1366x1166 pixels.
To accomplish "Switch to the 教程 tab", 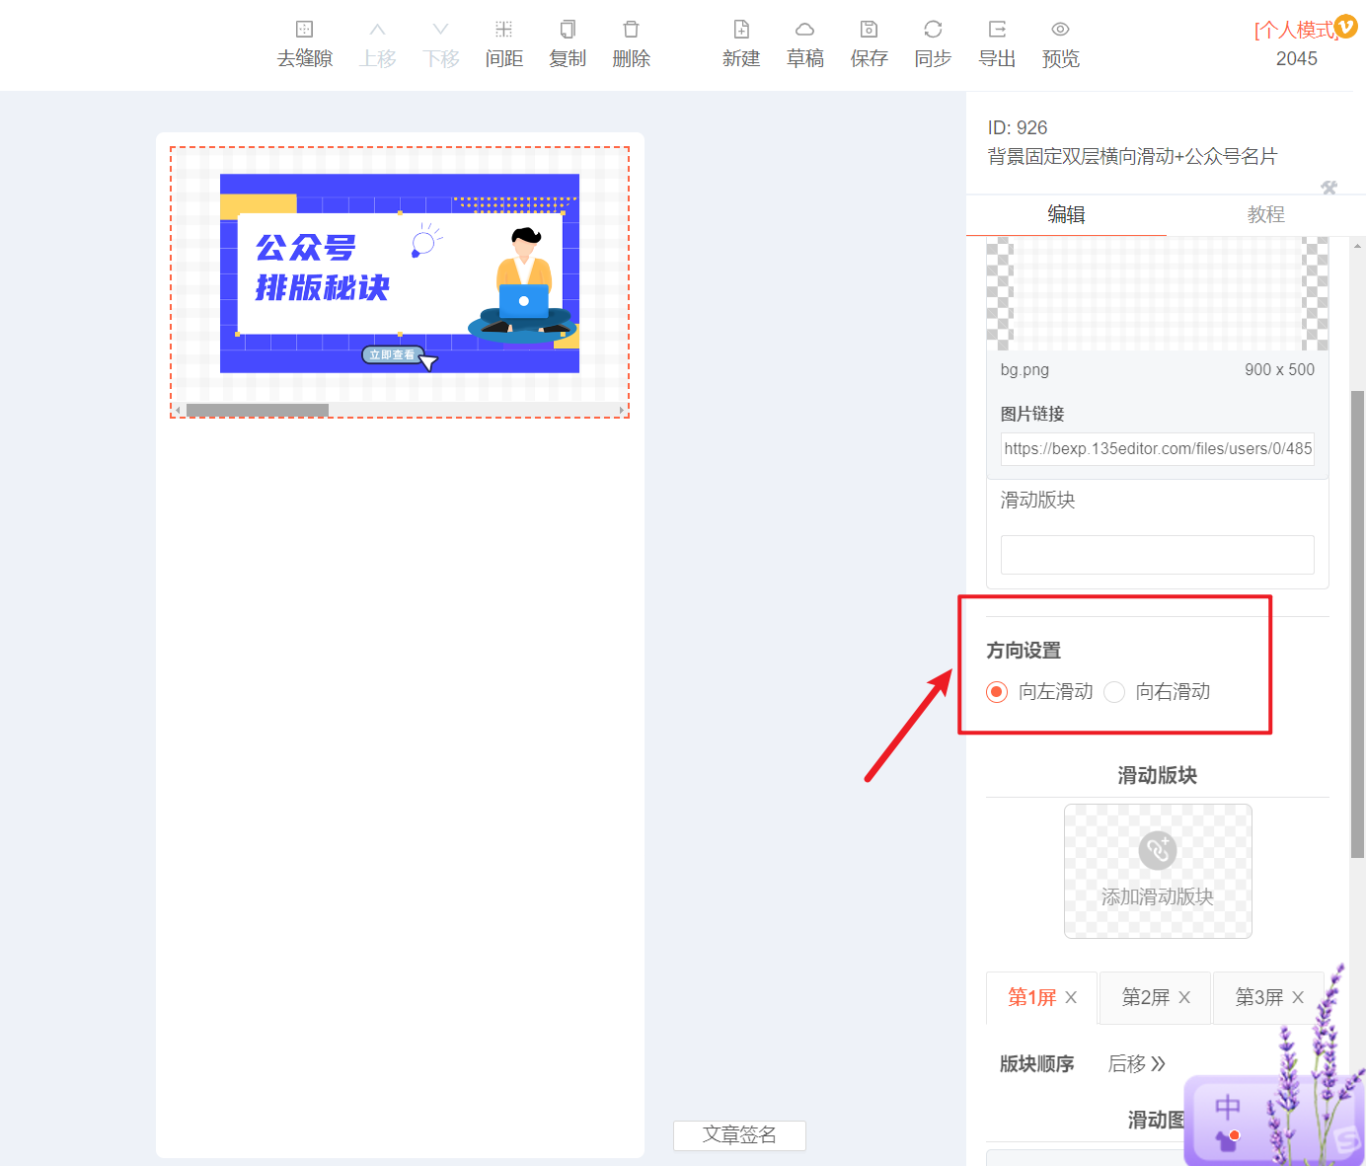I will [x=1266, y=214].
